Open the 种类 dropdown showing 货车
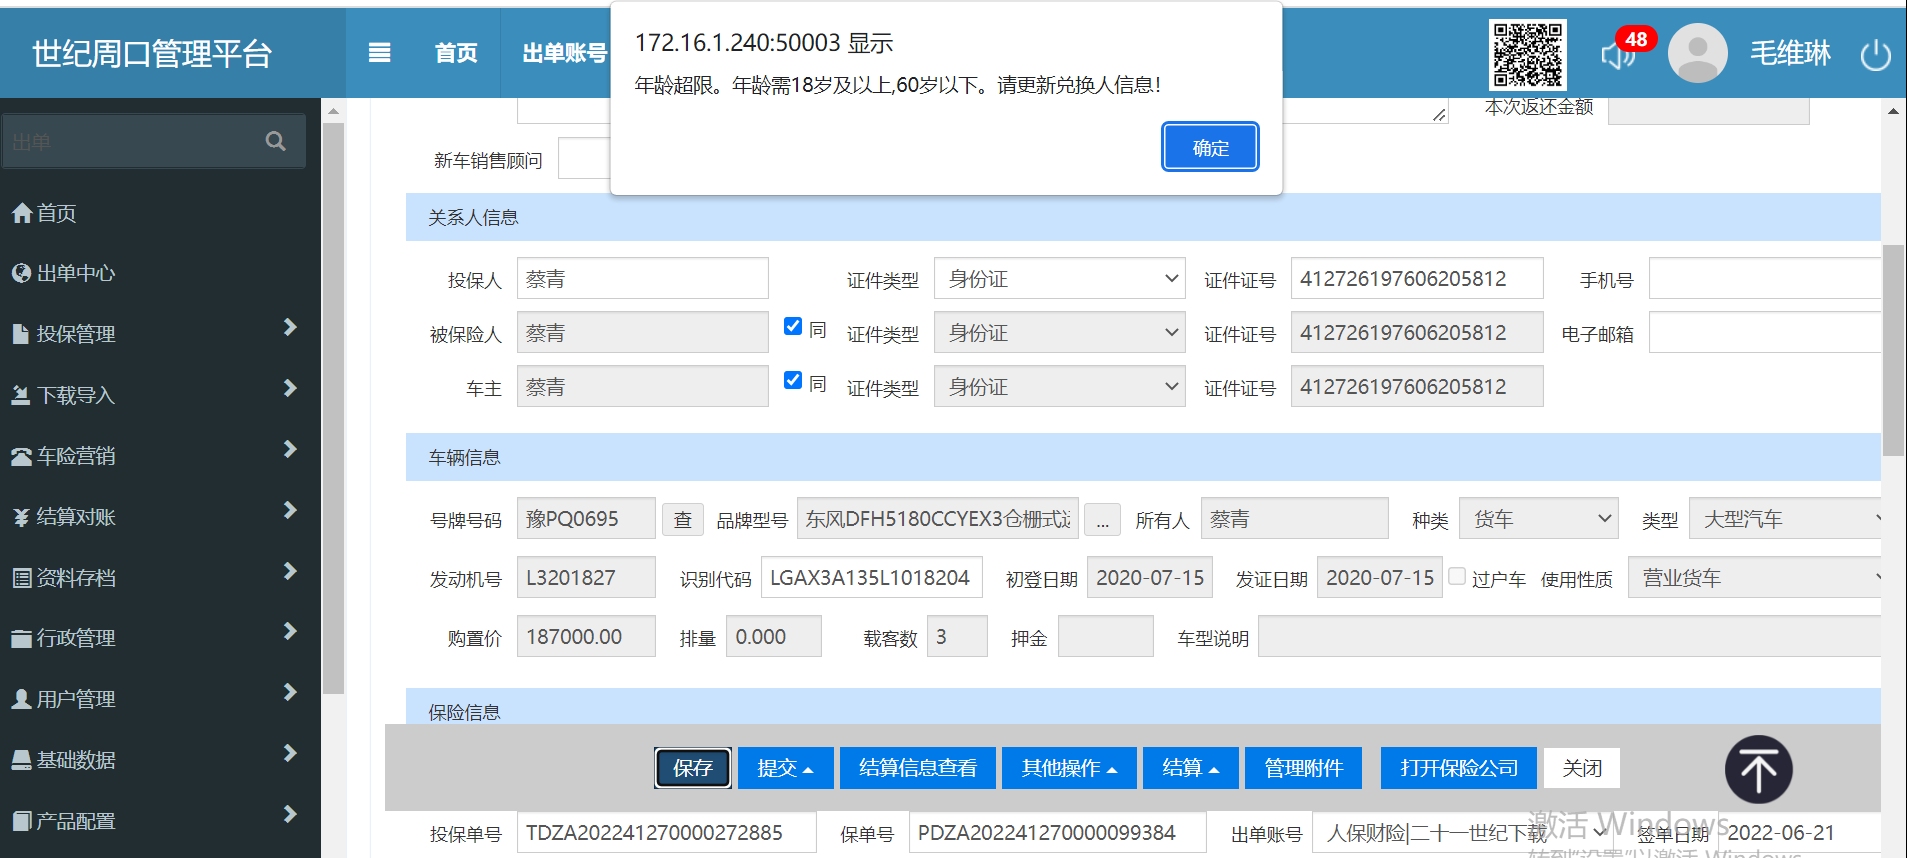 pos(1539,519)
